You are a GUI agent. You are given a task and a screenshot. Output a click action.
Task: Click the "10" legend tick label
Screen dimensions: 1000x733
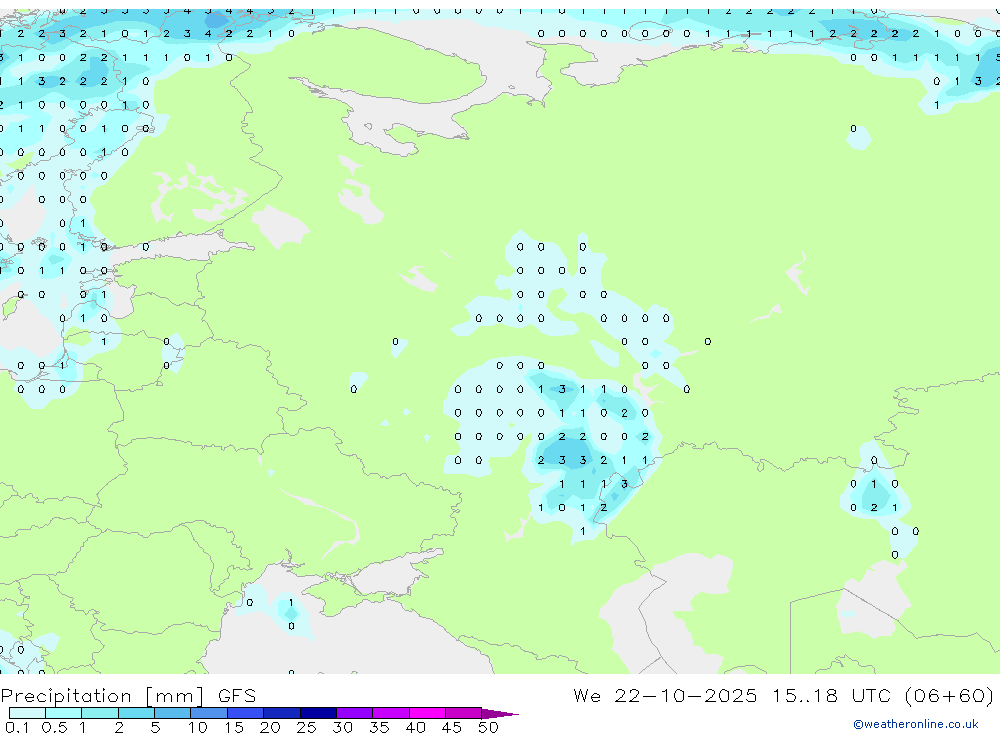click(x=198, y=727)
